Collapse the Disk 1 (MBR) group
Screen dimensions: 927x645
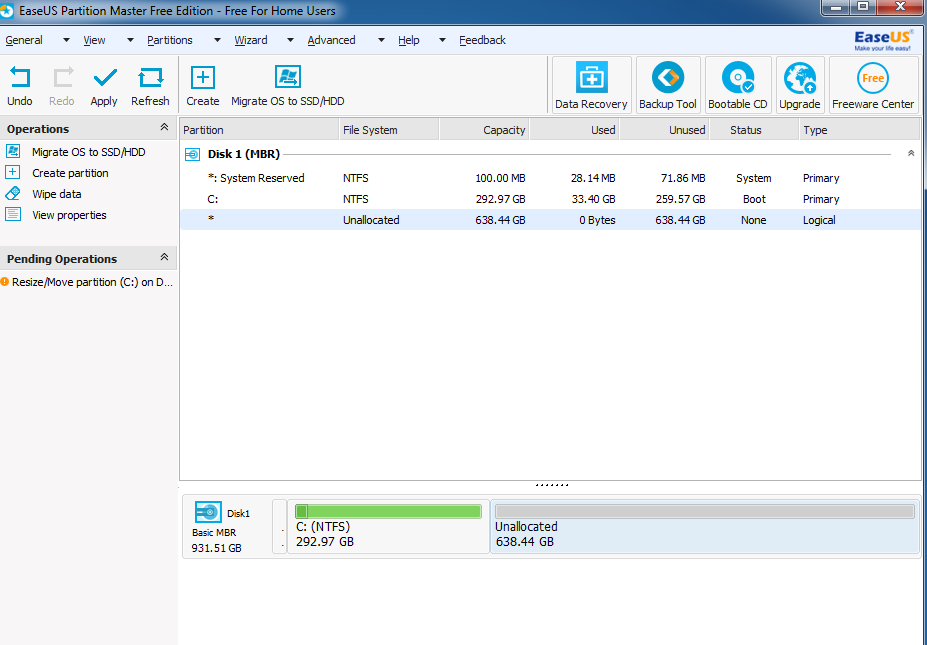(x=911, y=153)
